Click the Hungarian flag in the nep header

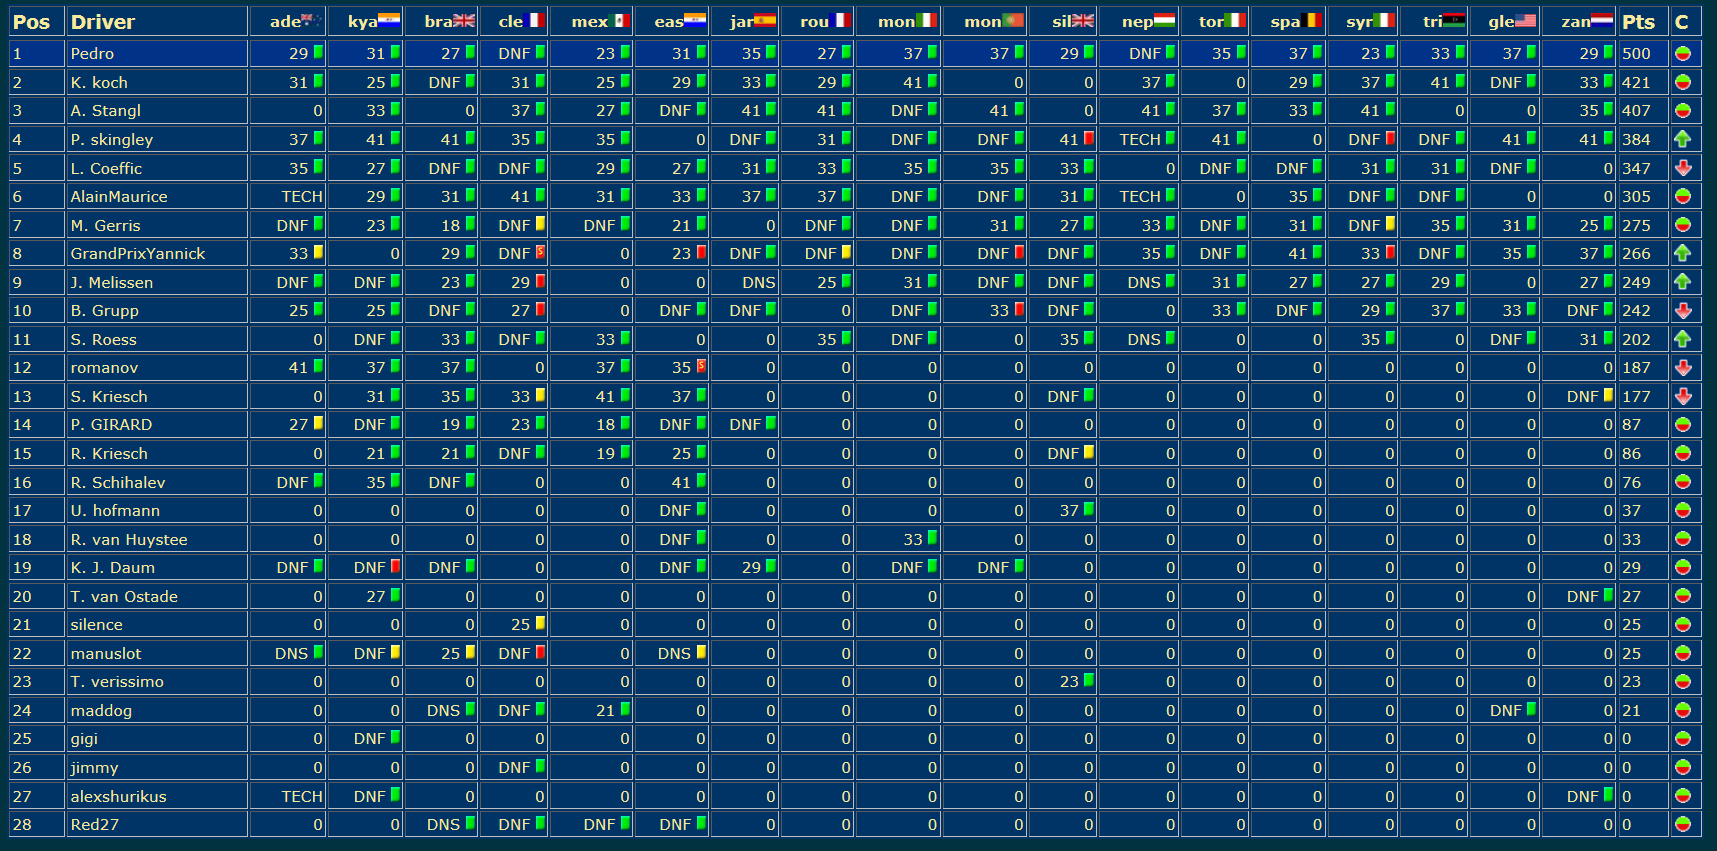coord(1164,20)
